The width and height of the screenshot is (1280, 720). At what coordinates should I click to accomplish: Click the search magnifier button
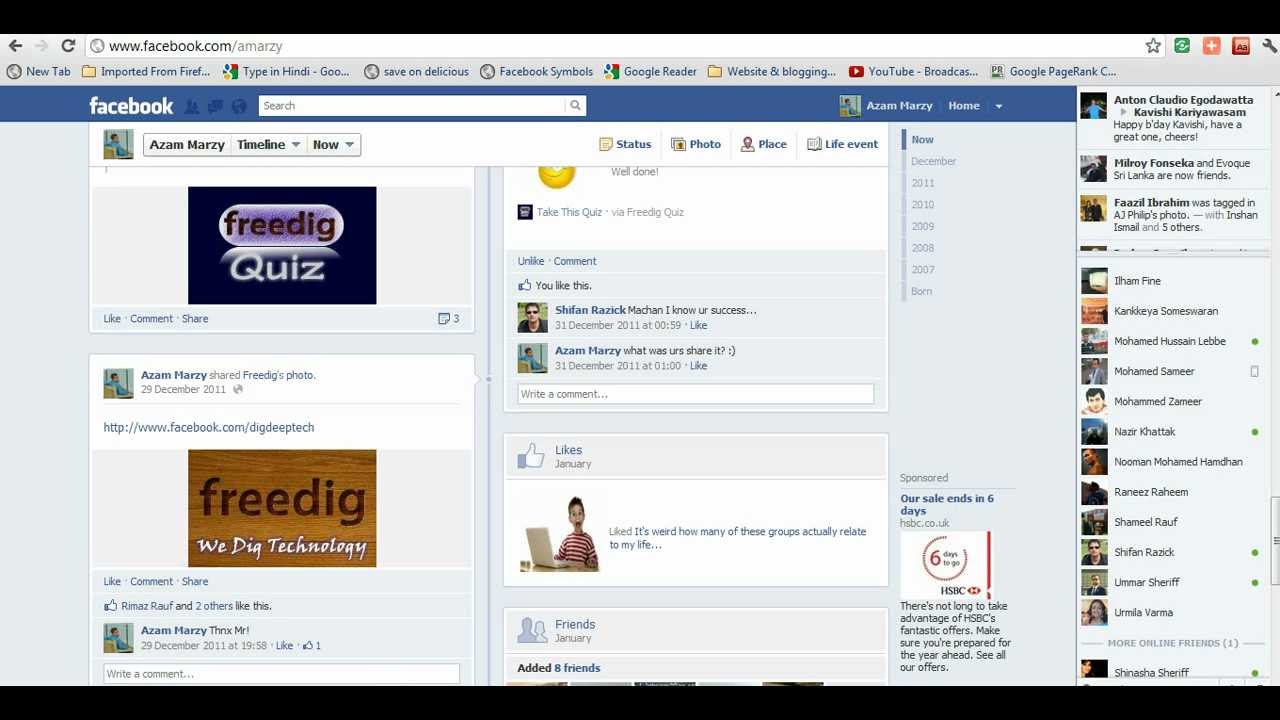point(575,106)
